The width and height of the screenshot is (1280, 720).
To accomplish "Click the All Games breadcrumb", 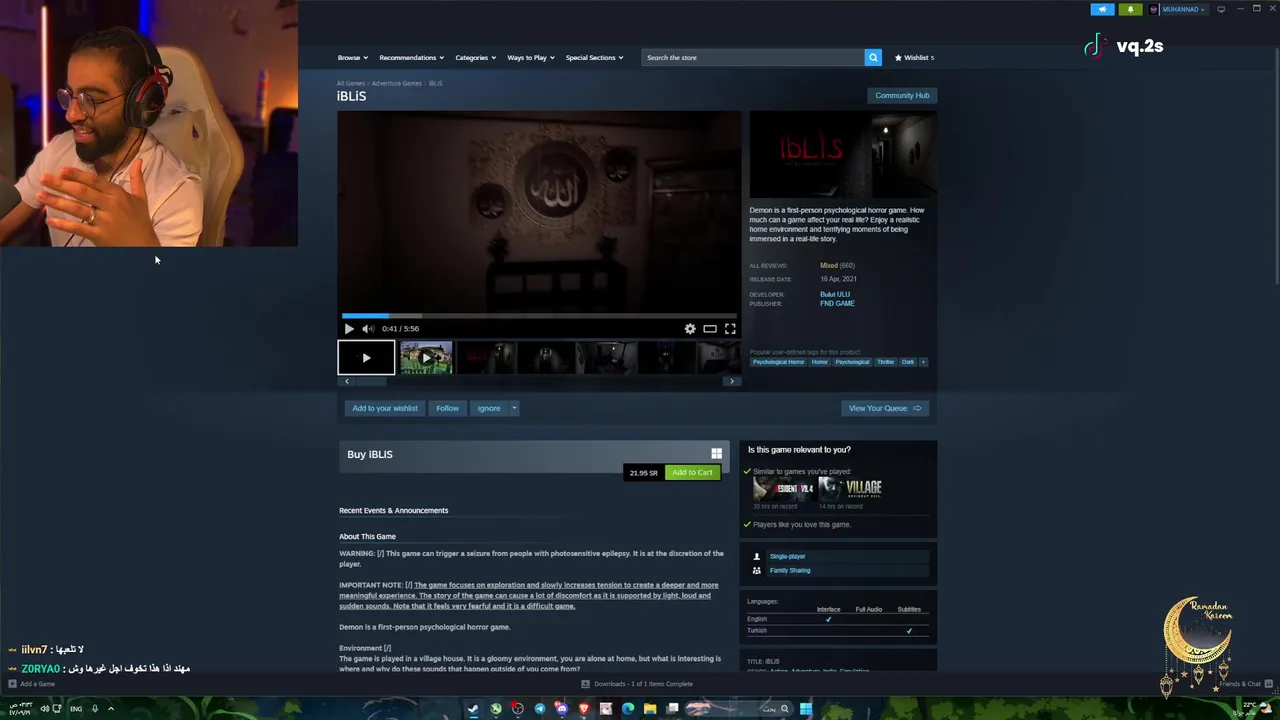I will coord(351,83).
